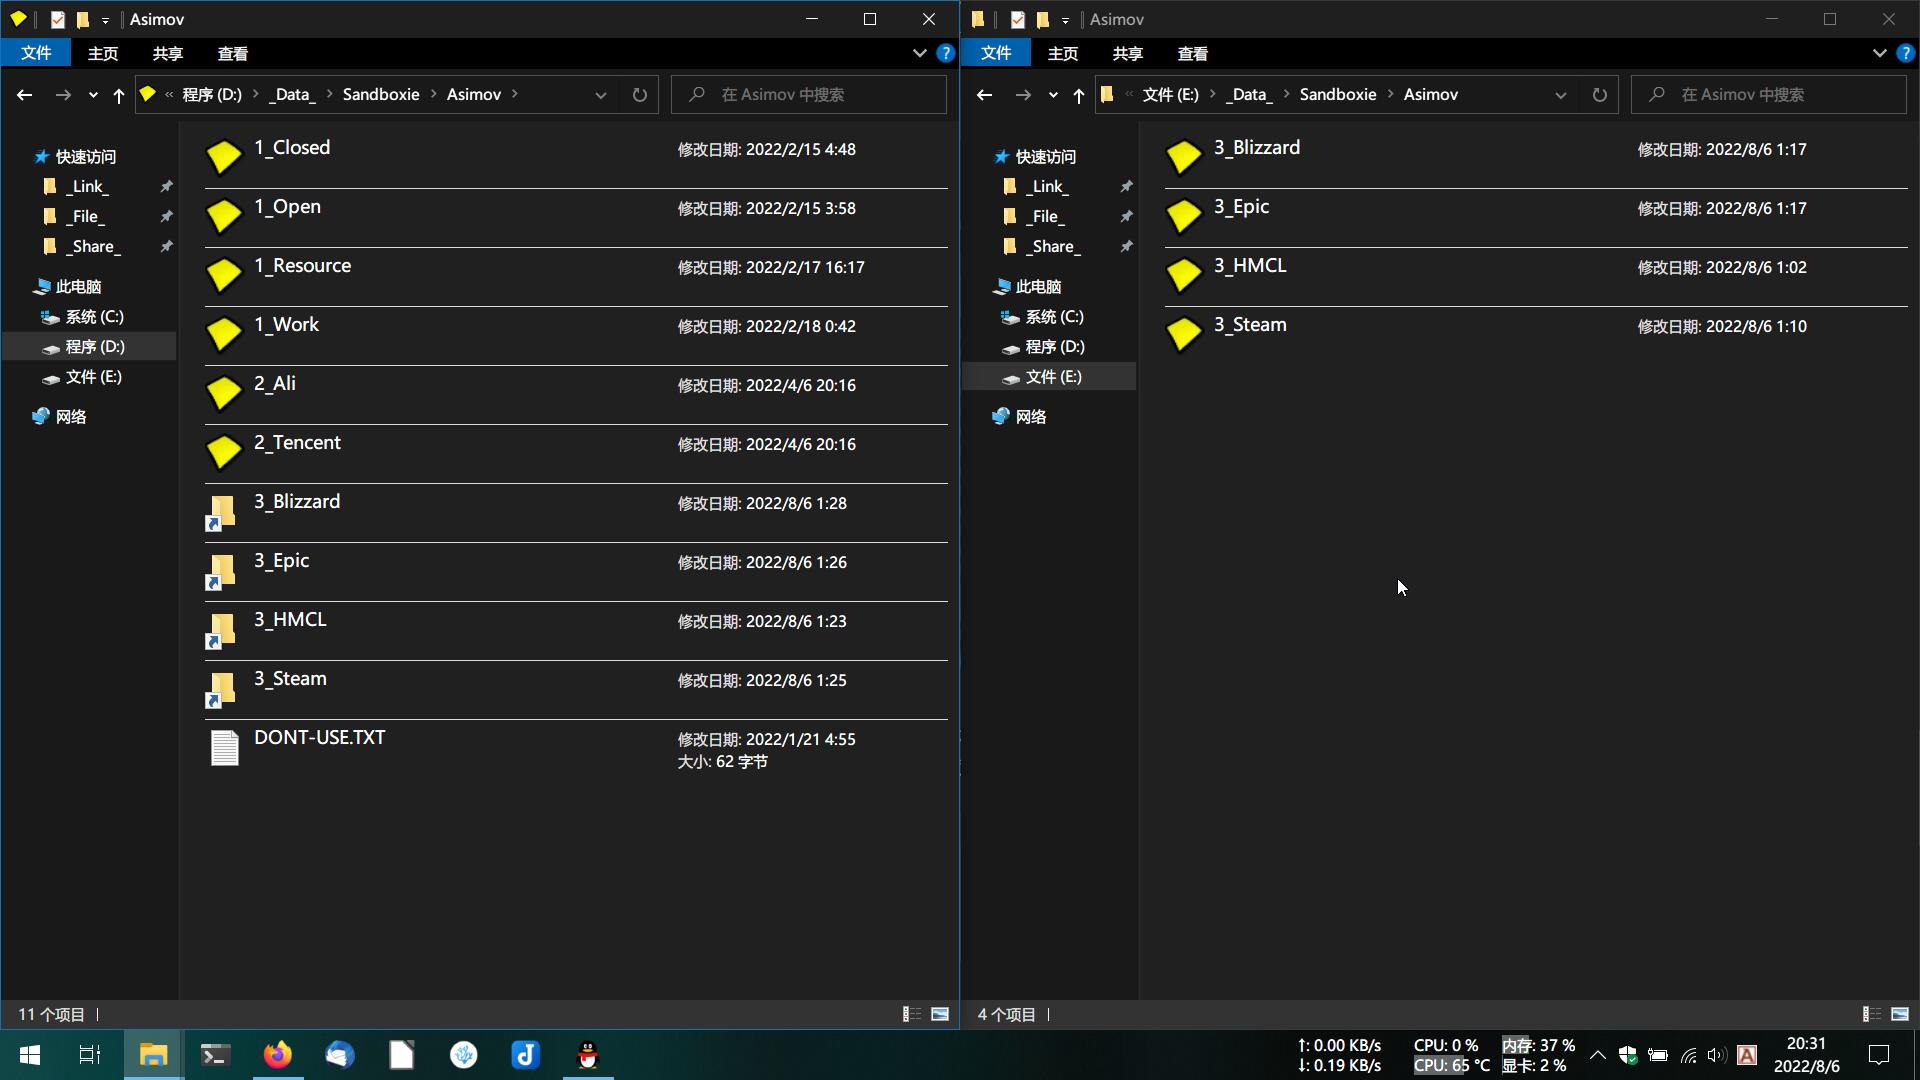Click the refresh icon in the left window

click(x=639, y=95)
